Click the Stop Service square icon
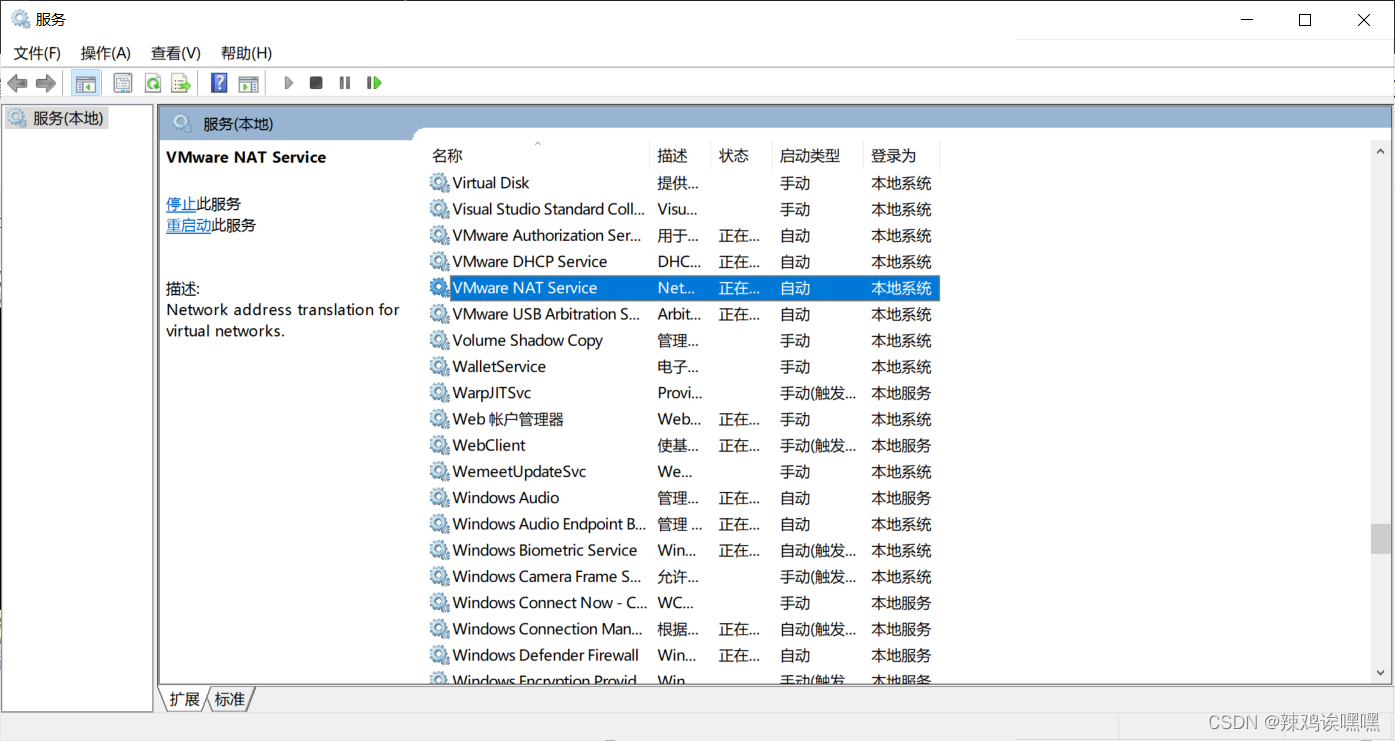The width and height of the screenshot is (1395, 741). [316, 83]
